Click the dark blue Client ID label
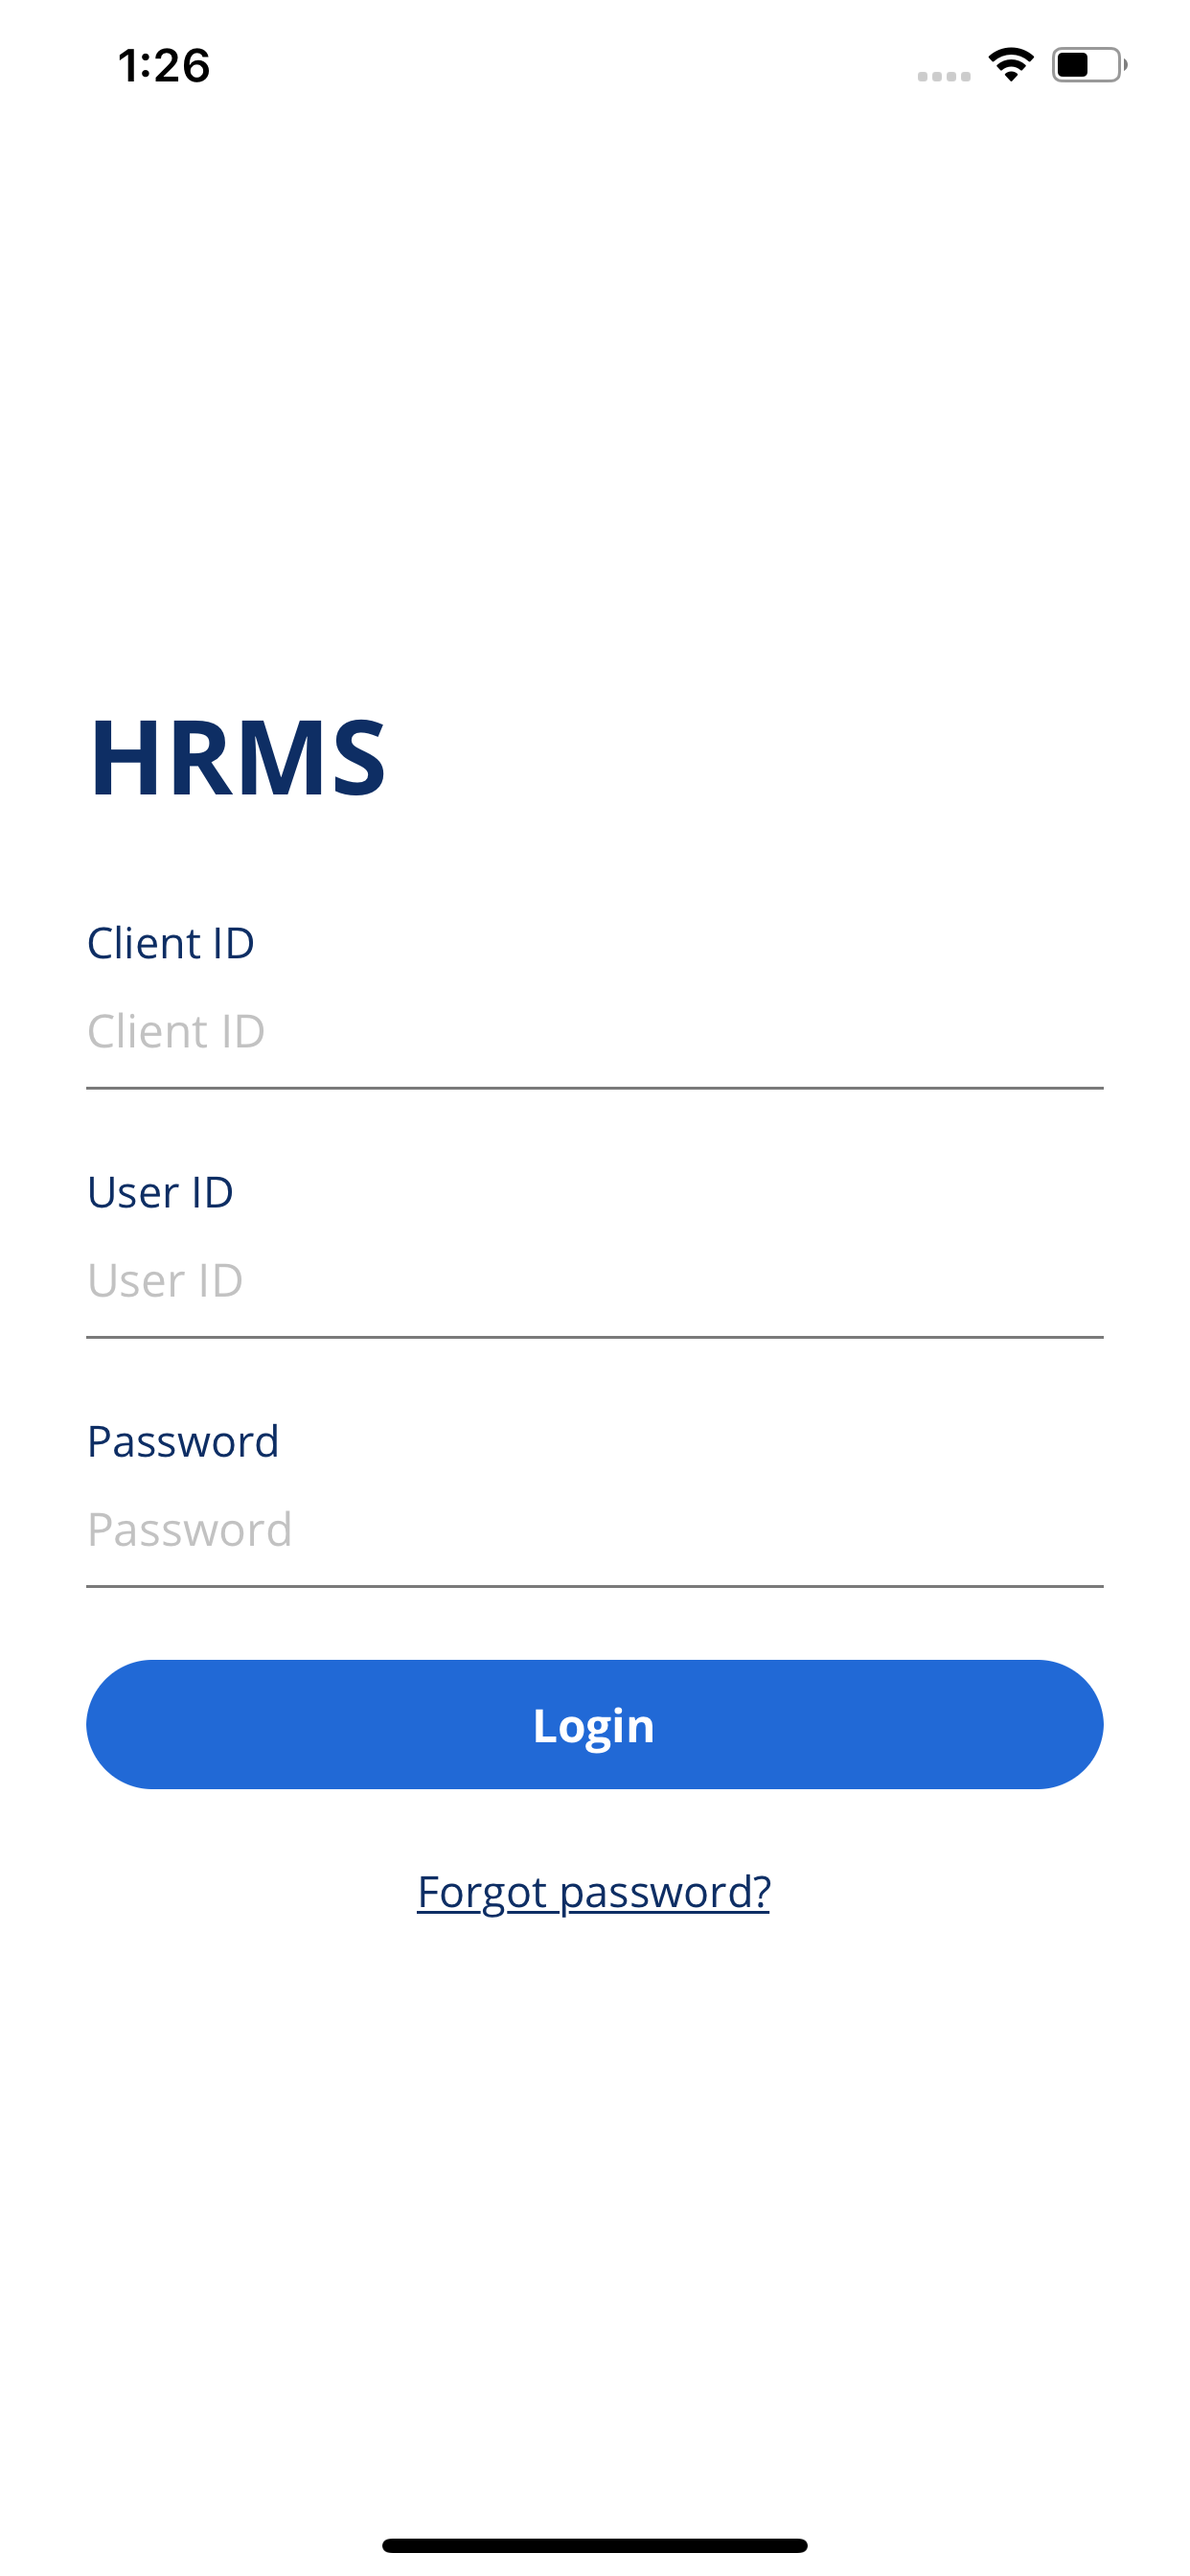The image size is (1190, 2576). 171,943
